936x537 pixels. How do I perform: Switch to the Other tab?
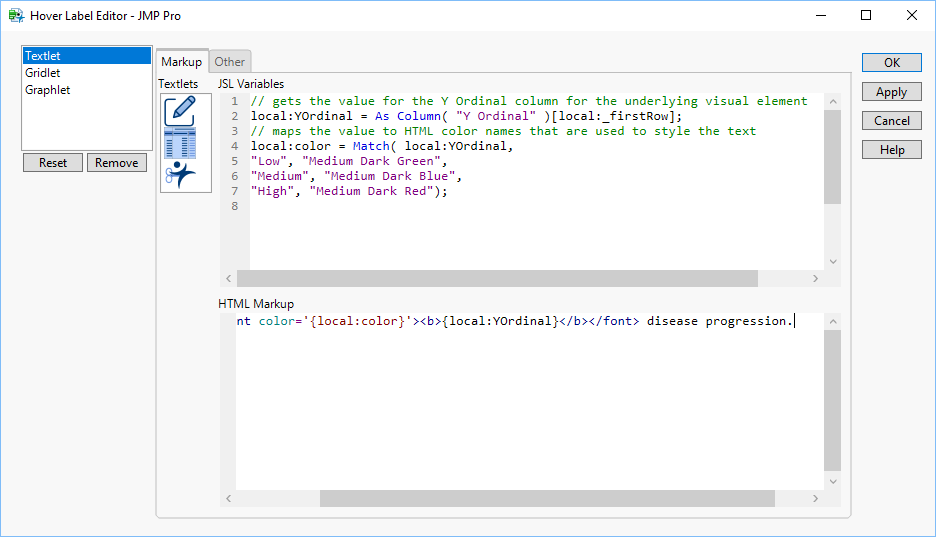coord(229,62)
